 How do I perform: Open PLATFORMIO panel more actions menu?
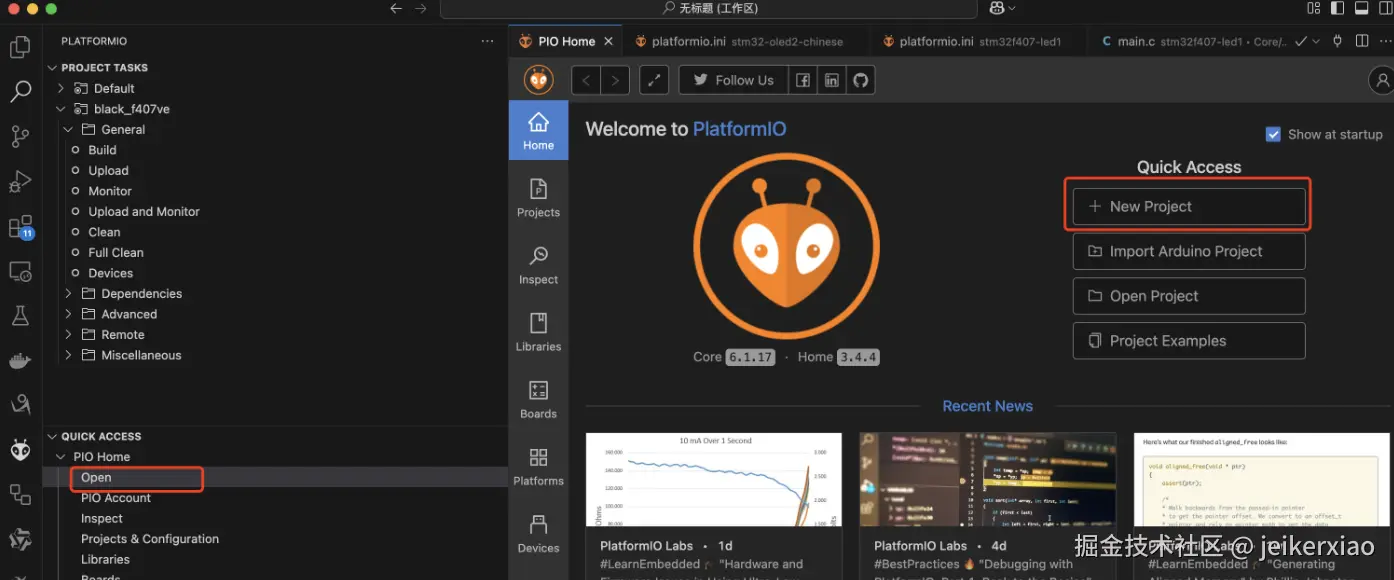[487, 41]
